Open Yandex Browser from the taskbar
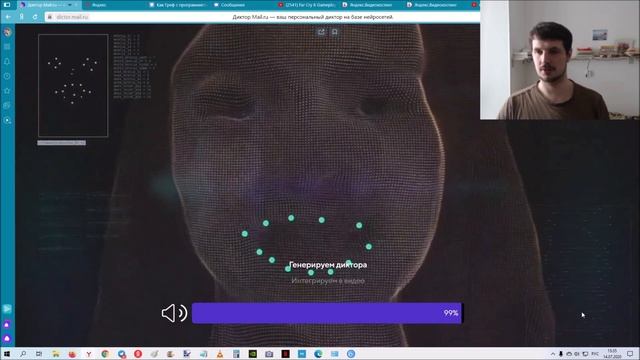This screenshot has width=640, height=360. tap(89, 354)
